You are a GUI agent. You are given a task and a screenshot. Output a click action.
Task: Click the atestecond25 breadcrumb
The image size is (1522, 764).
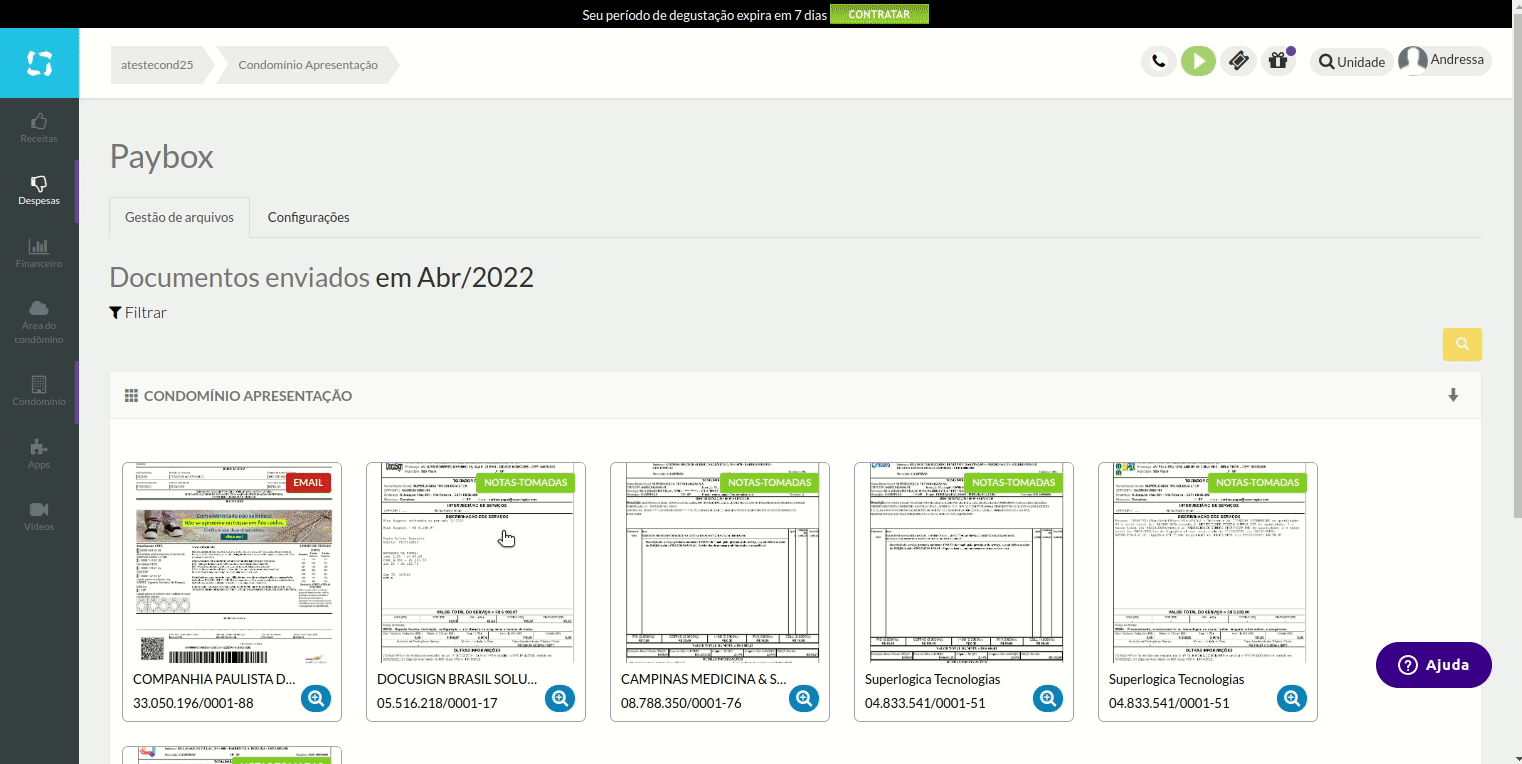click(x=157, y=65)
